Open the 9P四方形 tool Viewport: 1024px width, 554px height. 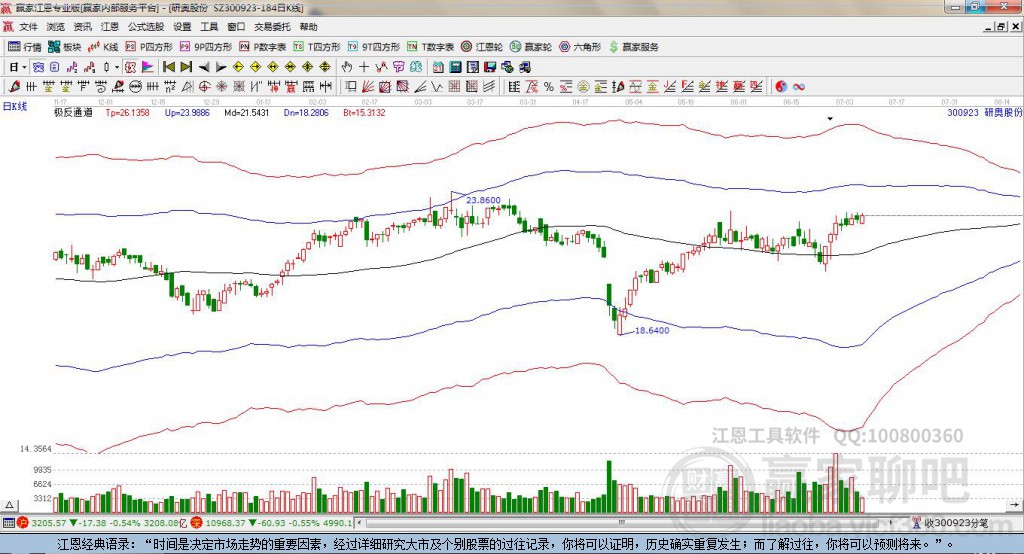pos(206,47)
